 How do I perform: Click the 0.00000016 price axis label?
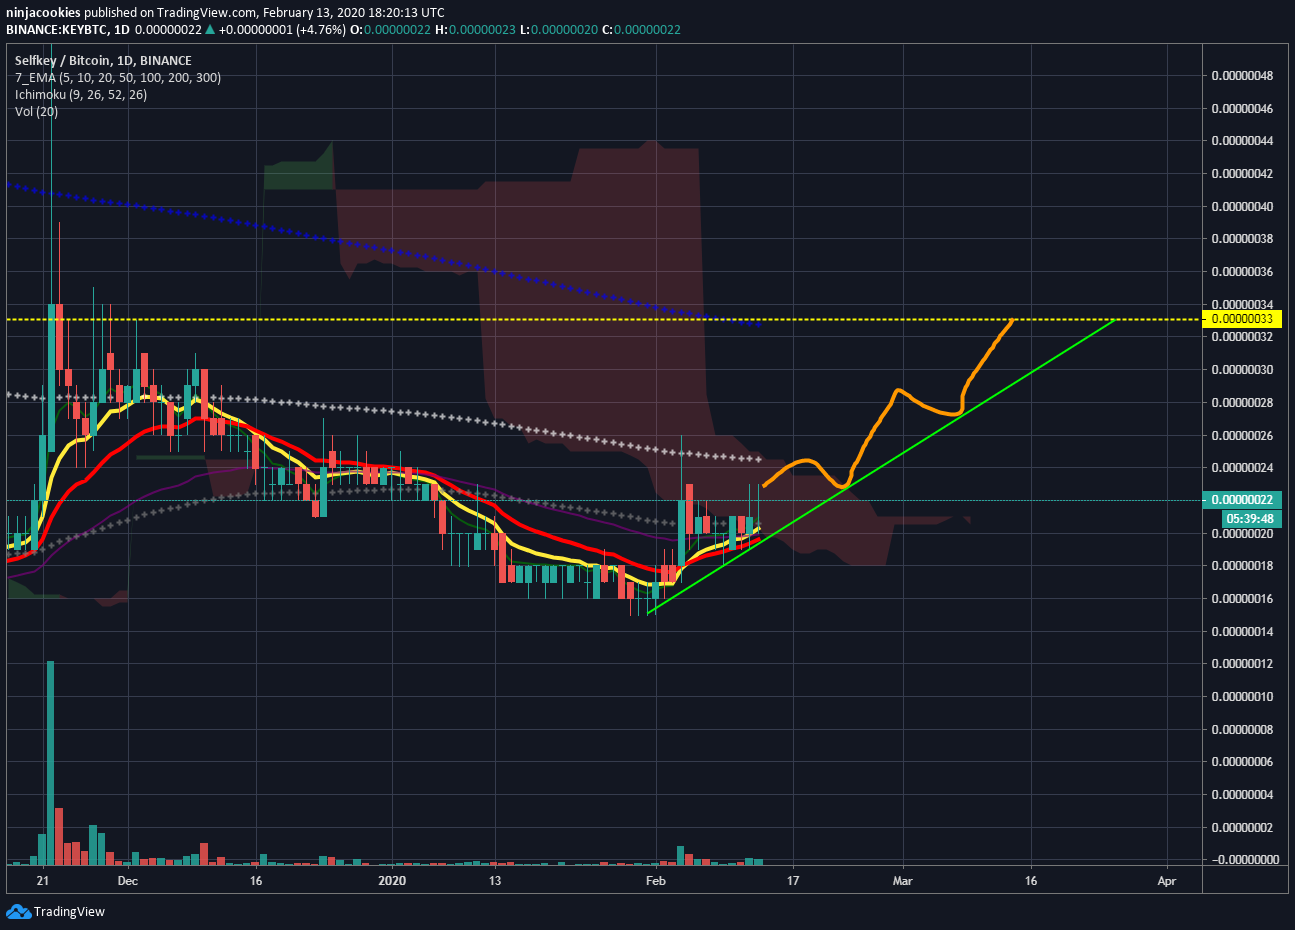tap(1244, 599)
